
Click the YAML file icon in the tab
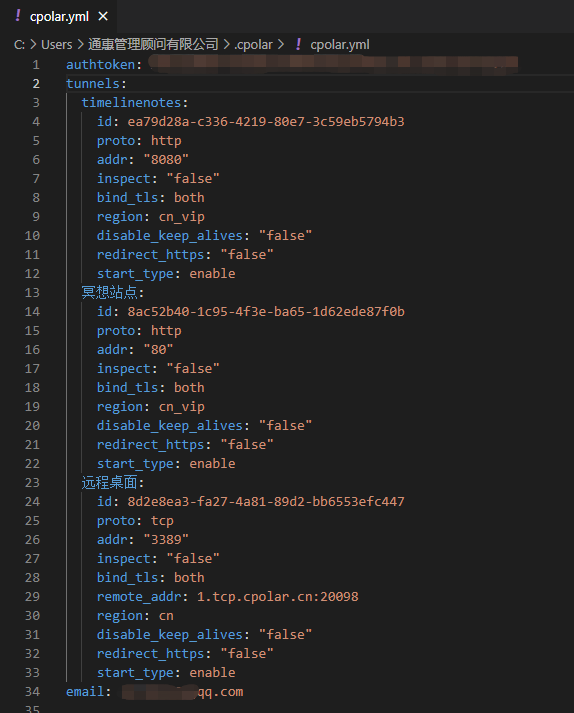(x=18, y=16)
